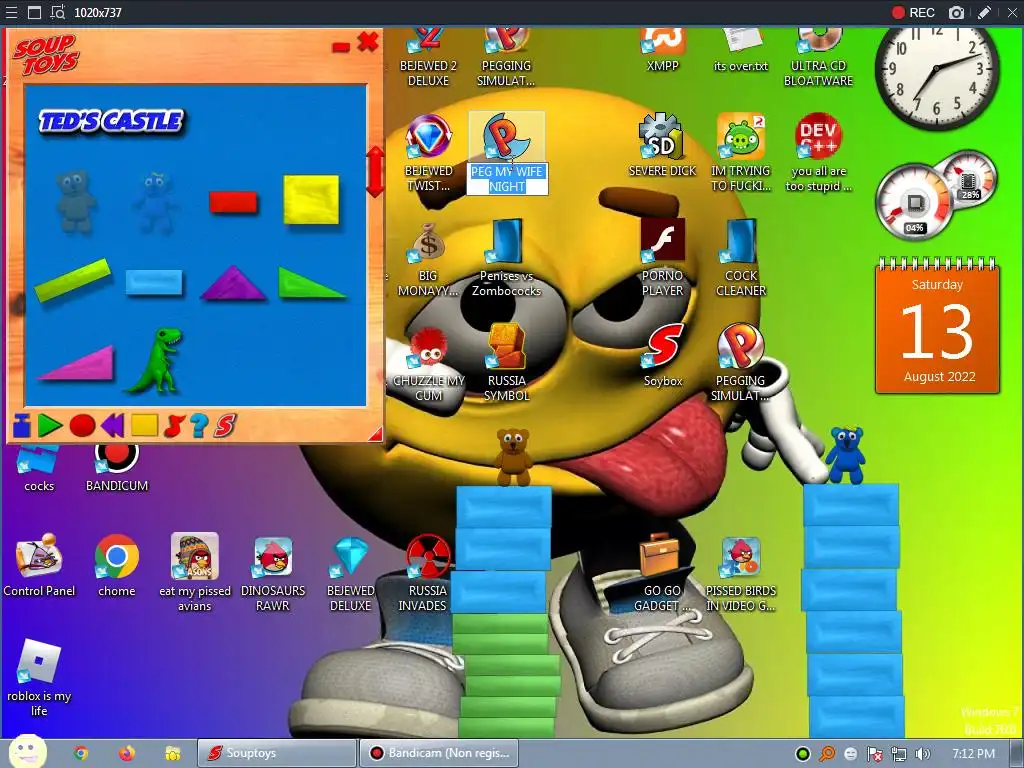Click Soup Toys window red resize corner
Viewport: 1024px width, 768px height.
pyautogui.click(x=376, y=434)
